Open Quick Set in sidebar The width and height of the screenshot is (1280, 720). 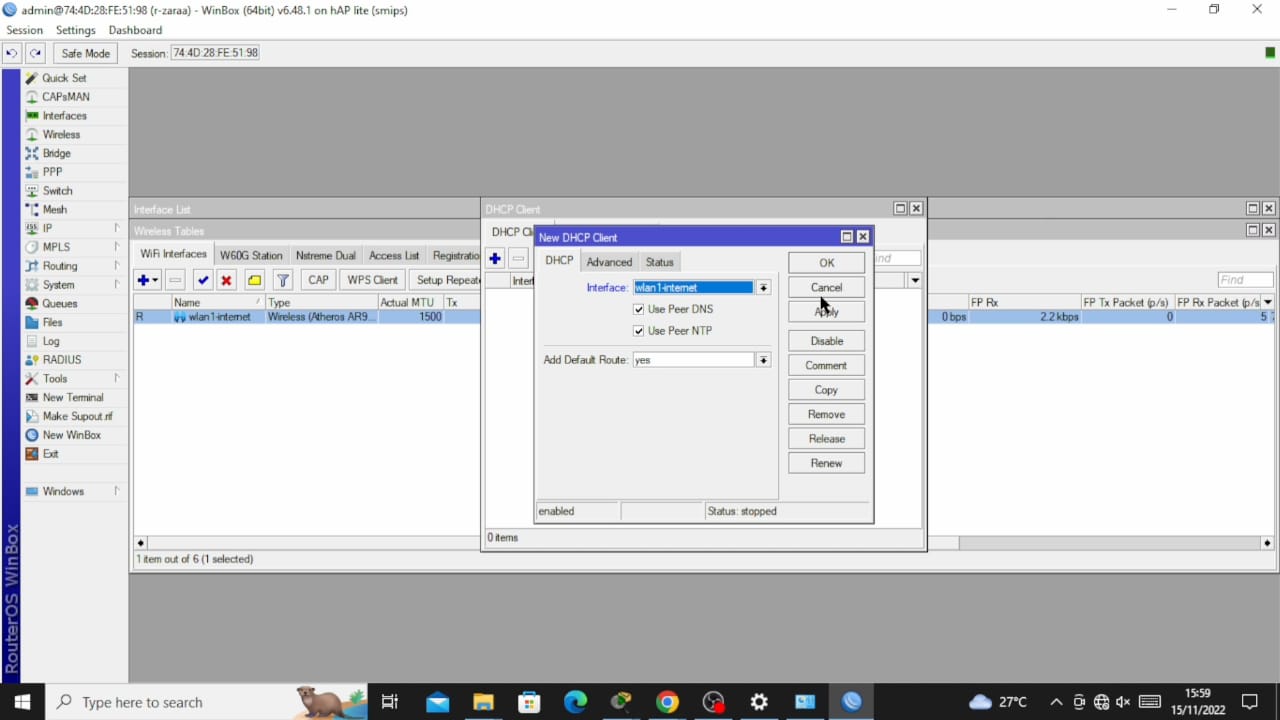click(64, 78)
